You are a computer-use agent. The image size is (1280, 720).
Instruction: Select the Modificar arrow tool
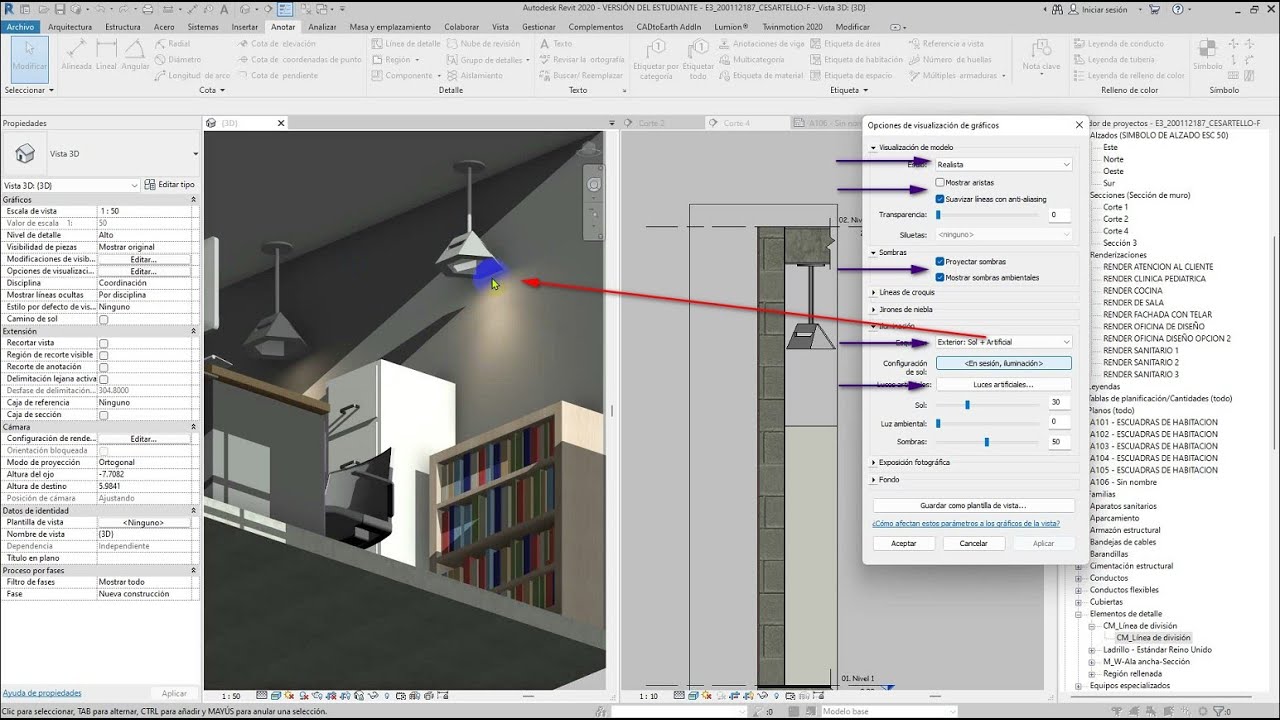click(x=29, y=58)
